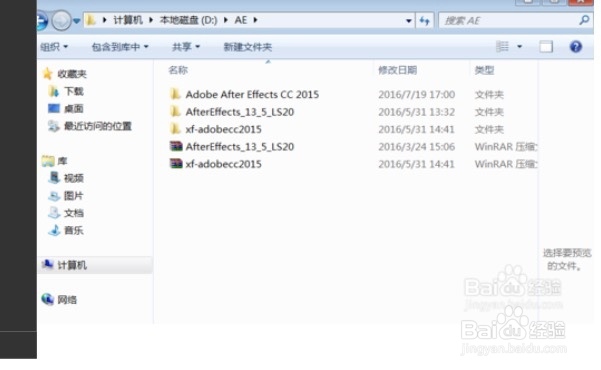This screenshot has width=601, height=370.
Task: Sort by the 名称 column header
Action: tap(178, 70)
